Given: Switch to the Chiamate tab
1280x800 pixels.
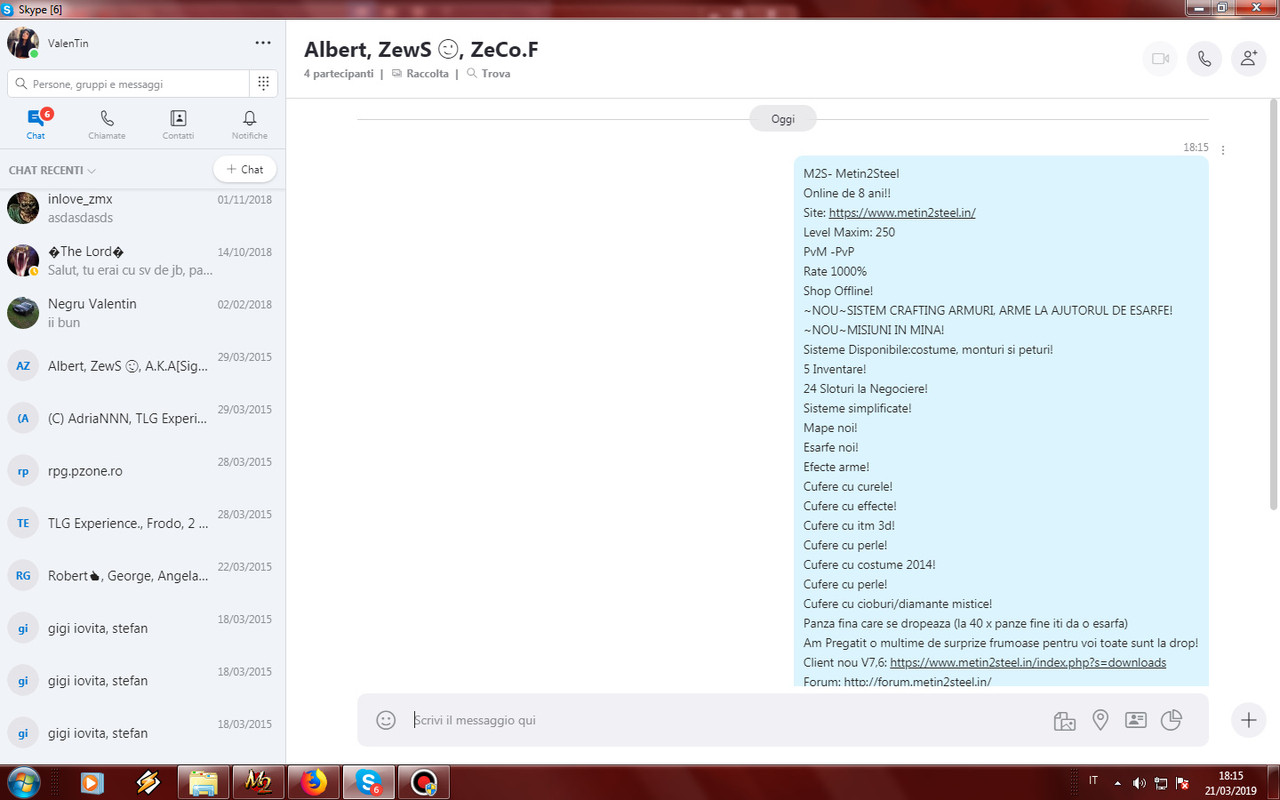Looking at the screenshot, I should pyautogui.click(x=107, y=124).
